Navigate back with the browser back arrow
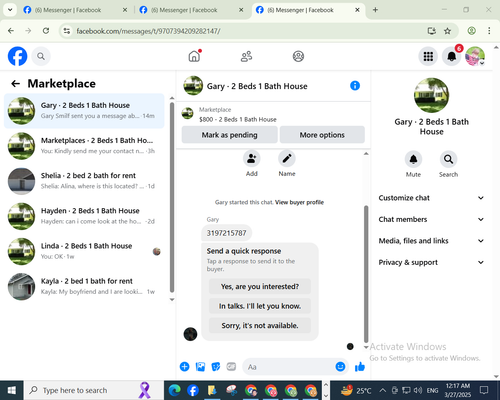Screen dimensions: 500x400 click(11, 31)
